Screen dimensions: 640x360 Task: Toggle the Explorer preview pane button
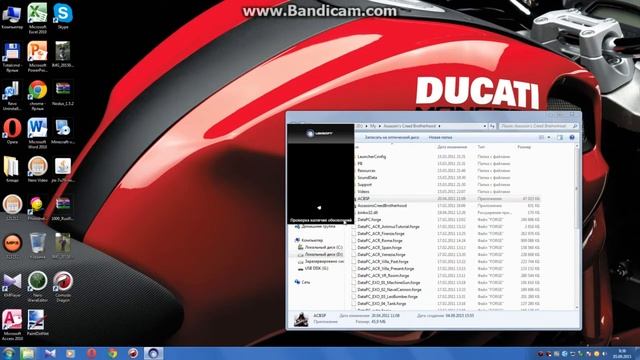(x=560, y=138)
